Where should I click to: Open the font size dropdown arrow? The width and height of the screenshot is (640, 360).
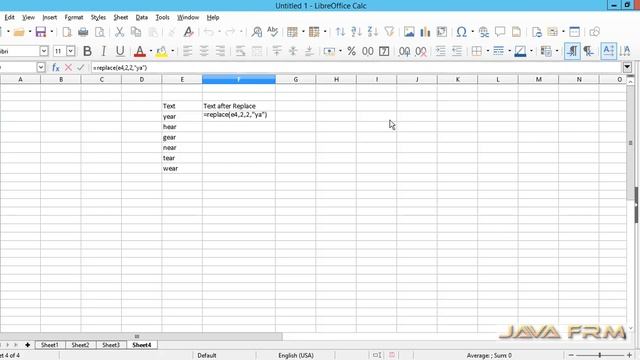pos(71,51)
